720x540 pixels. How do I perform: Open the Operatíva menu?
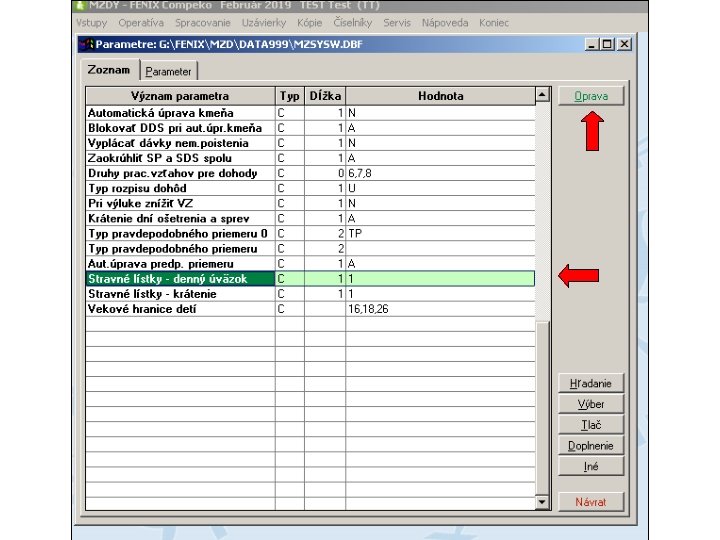pos(141,23)
